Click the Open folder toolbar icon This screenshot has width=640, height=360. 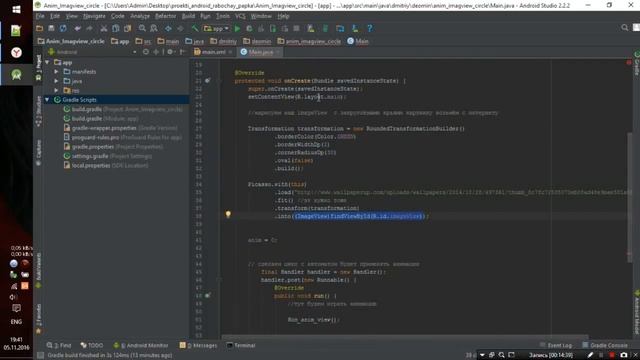[x=40, y=29]
